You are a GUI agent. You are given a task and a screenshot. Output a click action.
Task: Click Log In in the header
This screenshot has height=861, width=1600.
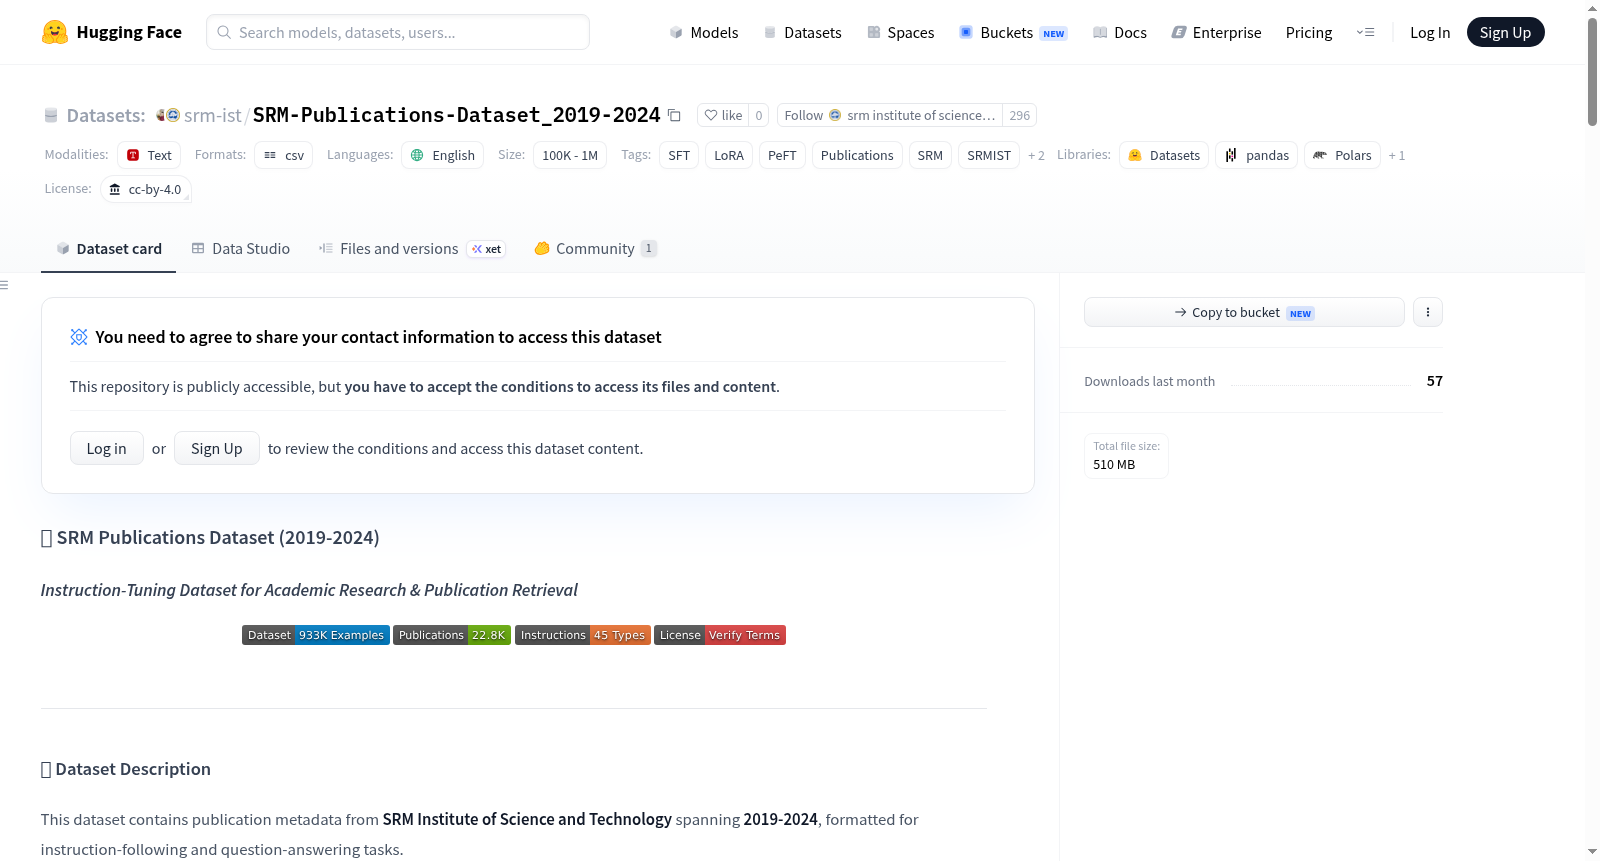(1430, 32)
